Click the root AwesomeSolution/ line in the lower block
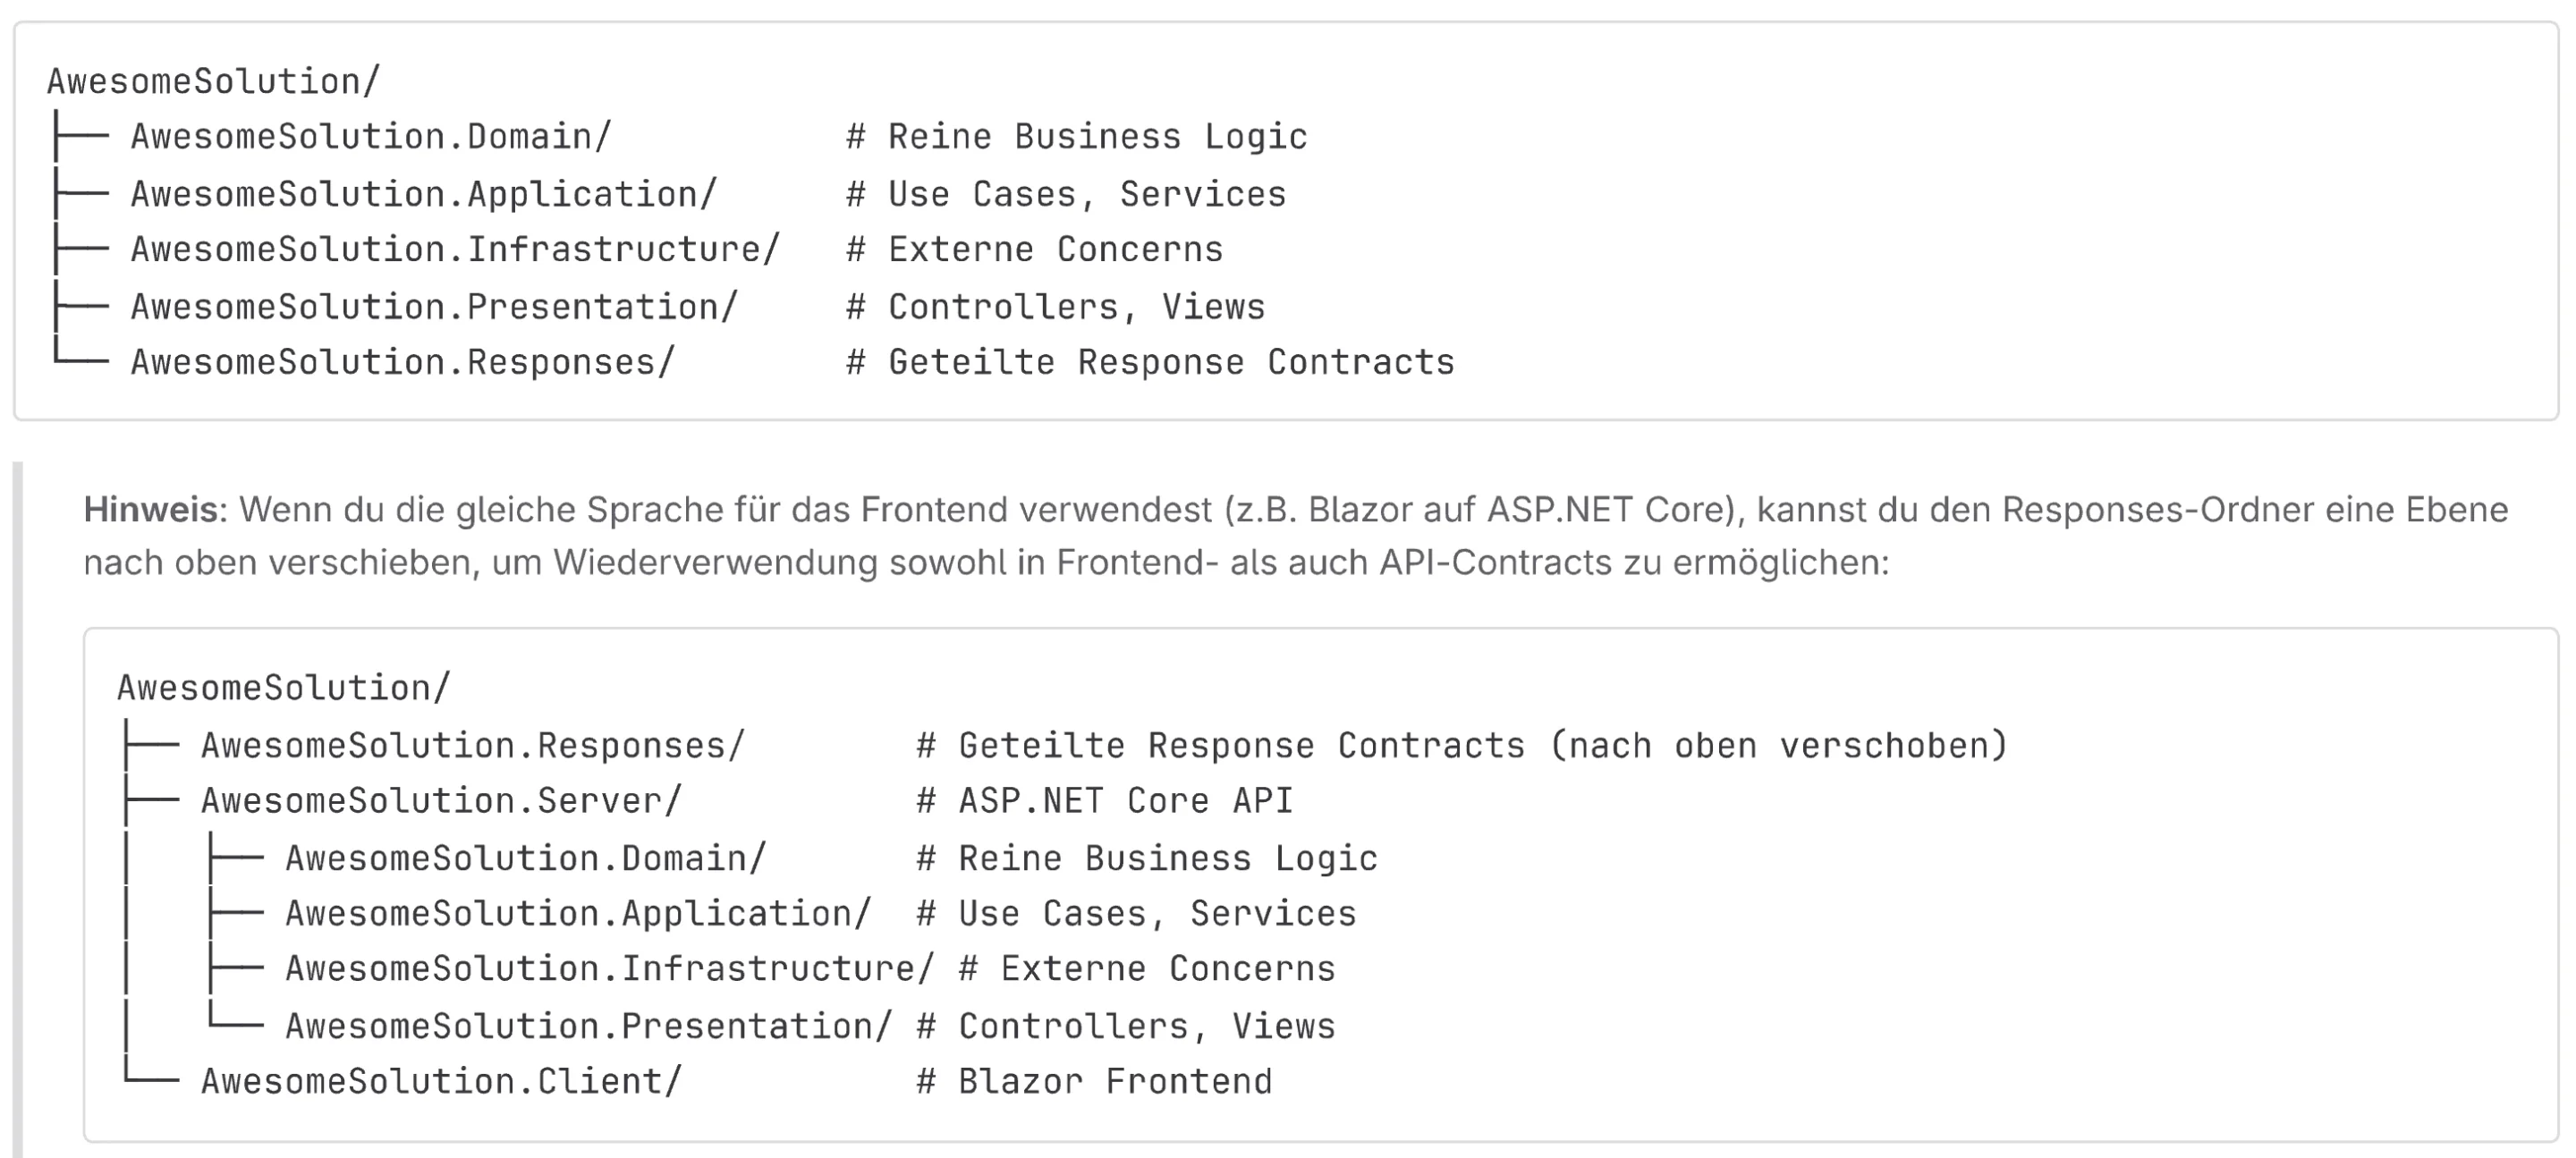The image size is (2576, 1158). 283,688
